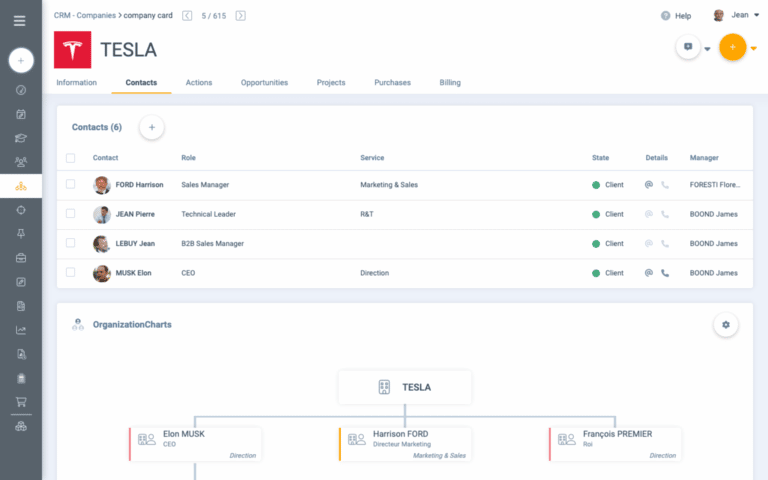Click the Help link text
The width and height of the screenshot is (768, 480).
tap(683, 16)
